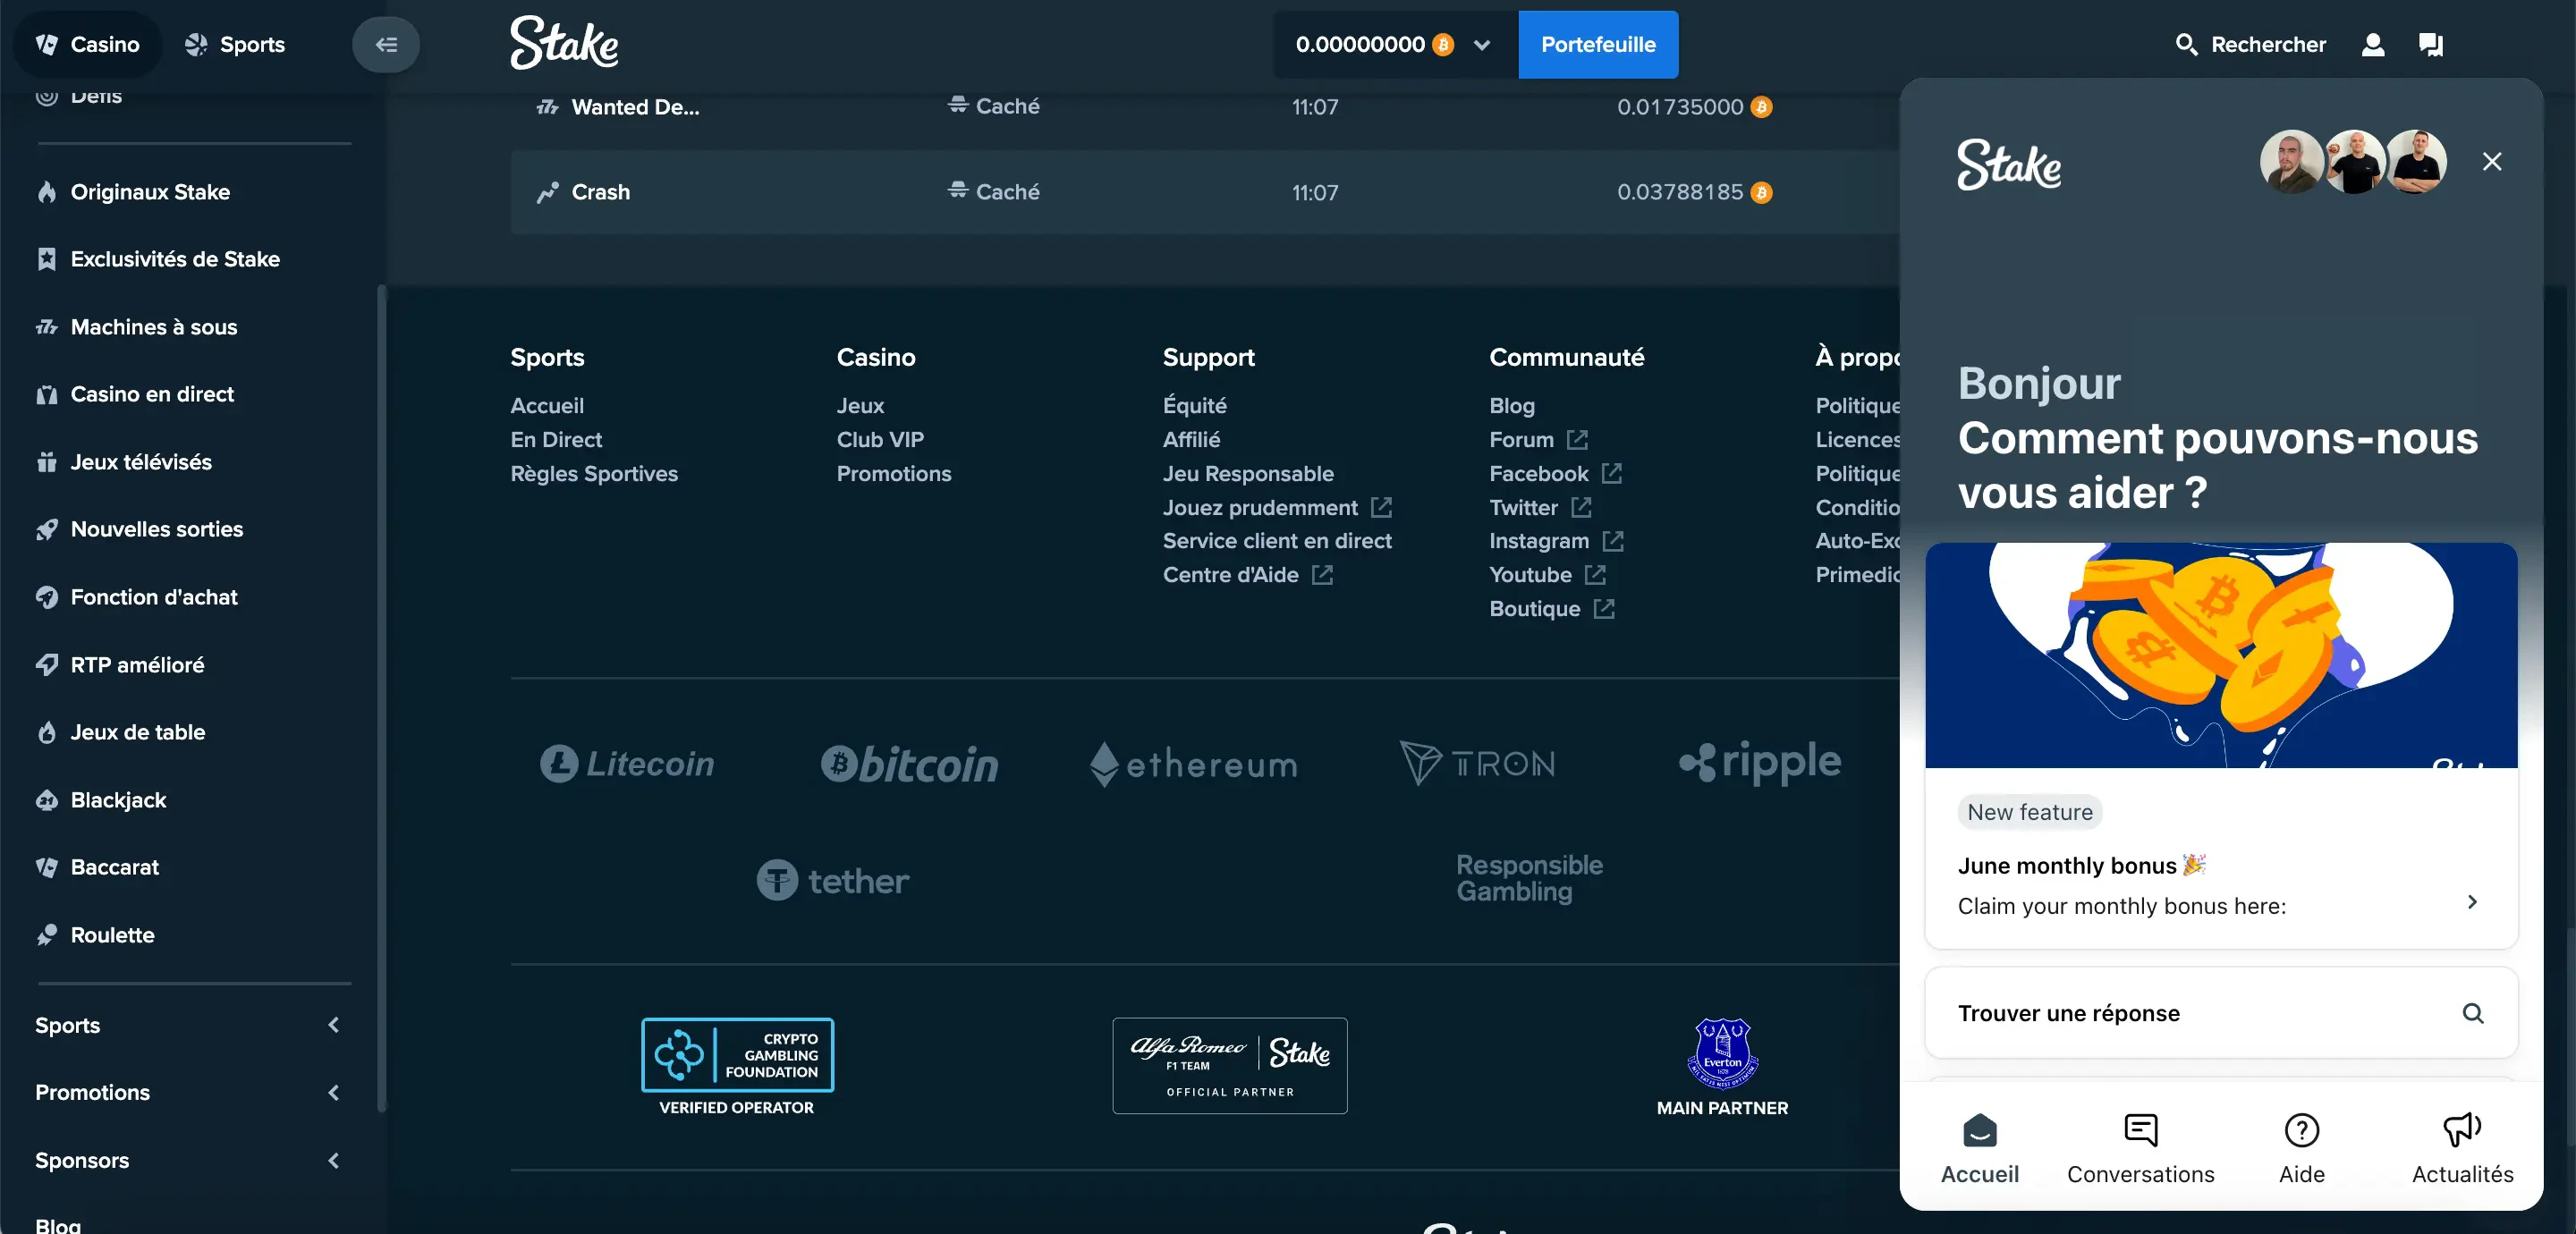Click the Alfa Romeo F1 Team partner logo
2576x1234 pixels.
coord(1230,1066)
